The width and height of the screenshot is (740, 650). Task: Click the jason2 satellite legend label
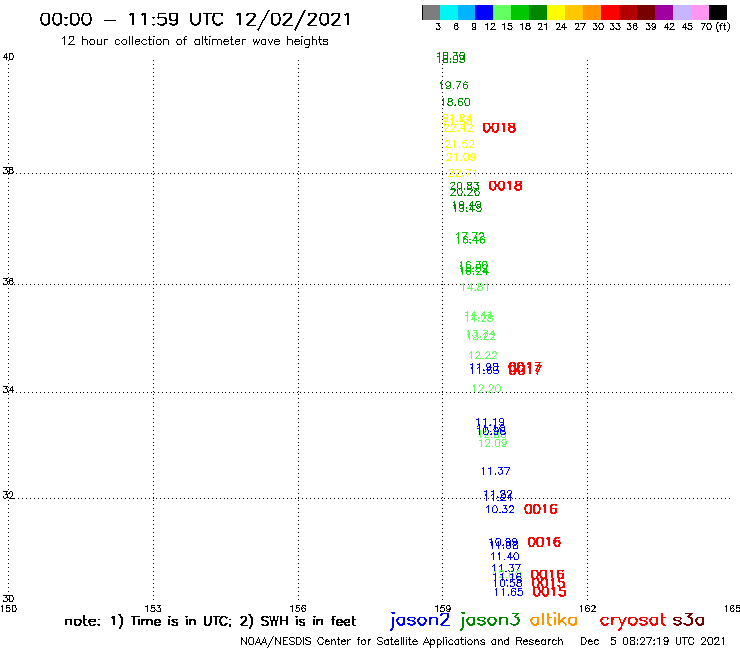[x=420, y=620]
